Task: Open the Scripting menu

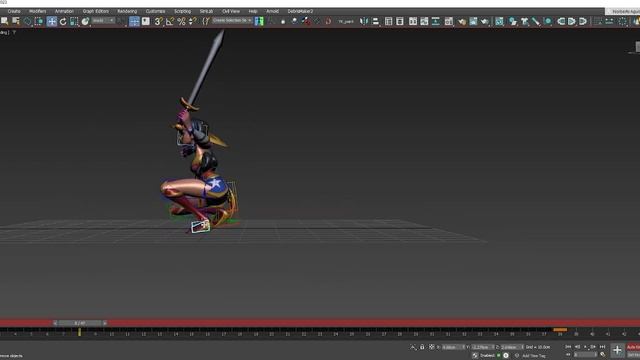Action: point(182,11)
